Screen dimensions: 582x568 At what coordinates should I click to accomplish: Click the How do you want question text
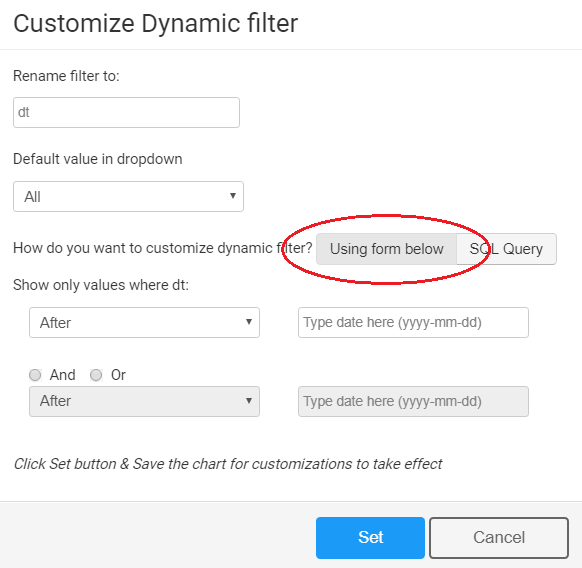pyautogui.click(x=163, y=248)
